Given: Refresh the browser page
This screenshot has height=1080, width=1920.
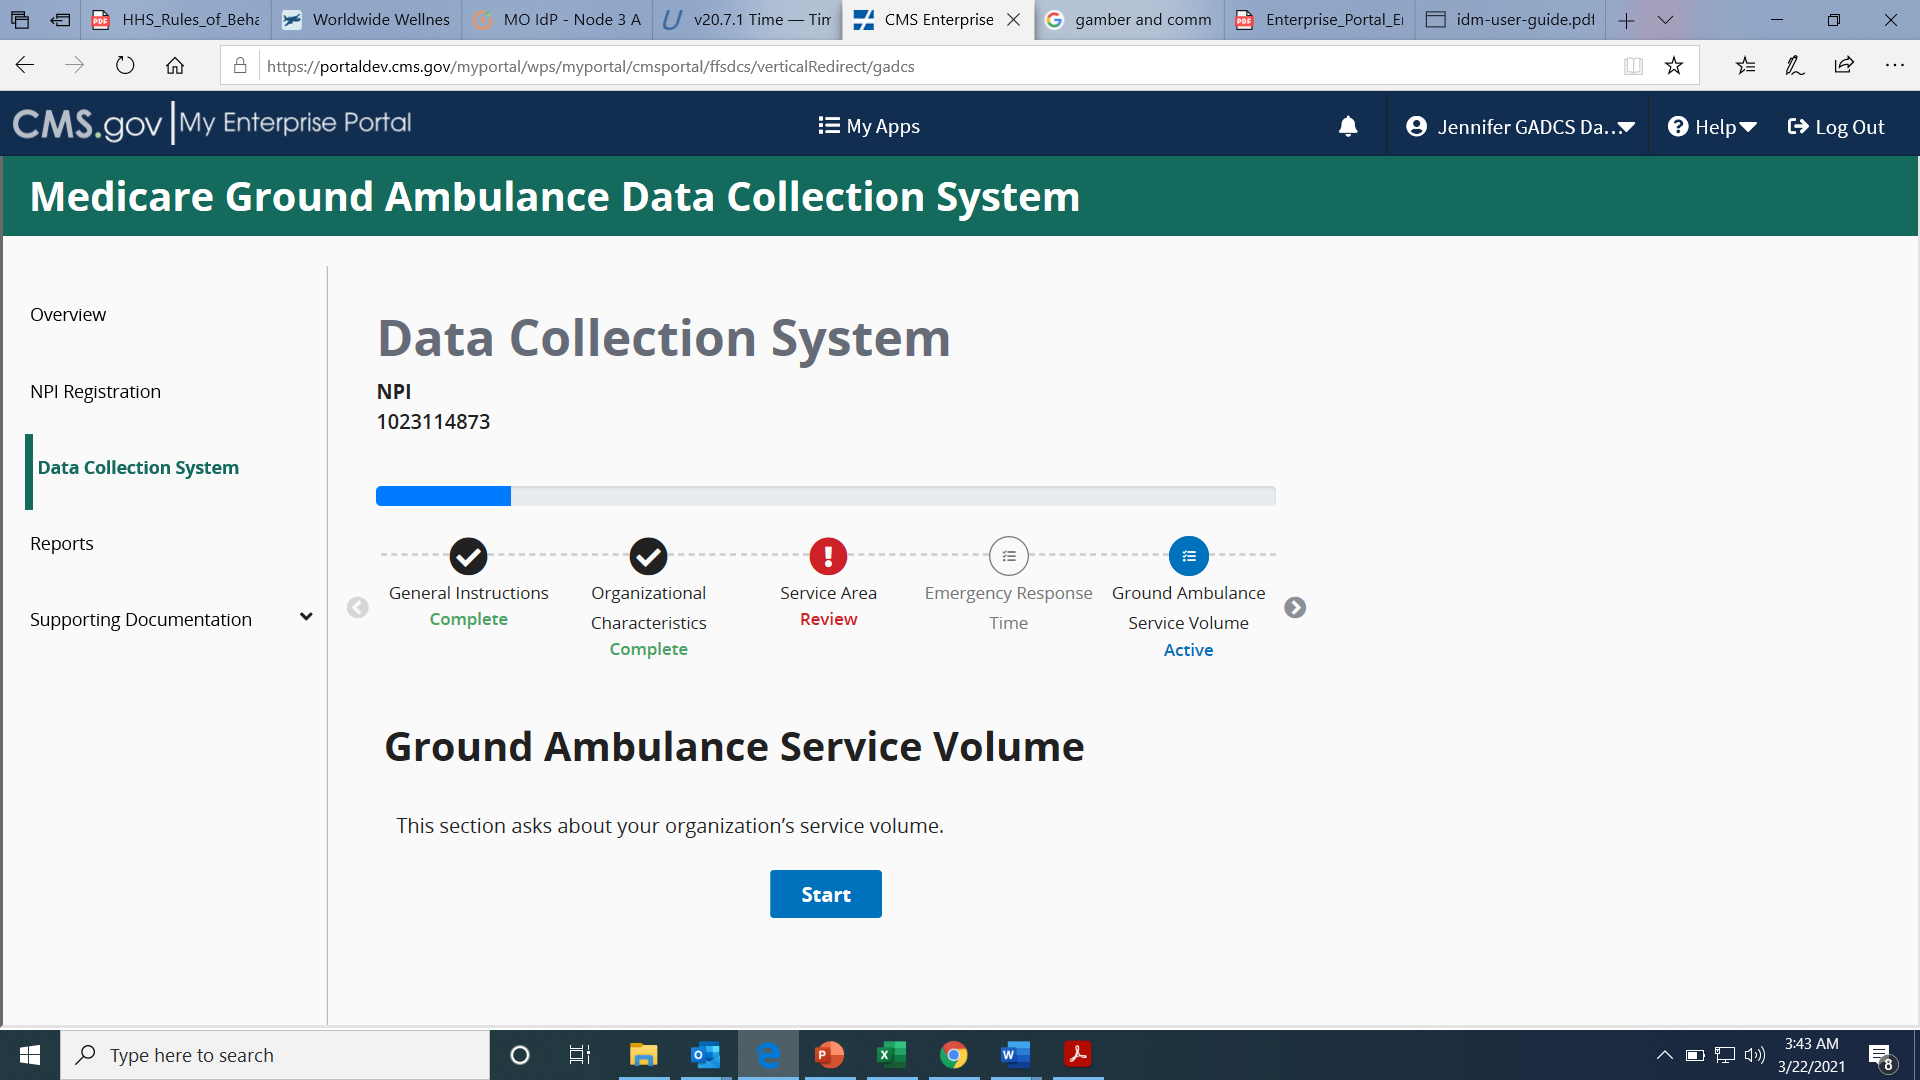Looking at the screenshot, I should (125, 66).
